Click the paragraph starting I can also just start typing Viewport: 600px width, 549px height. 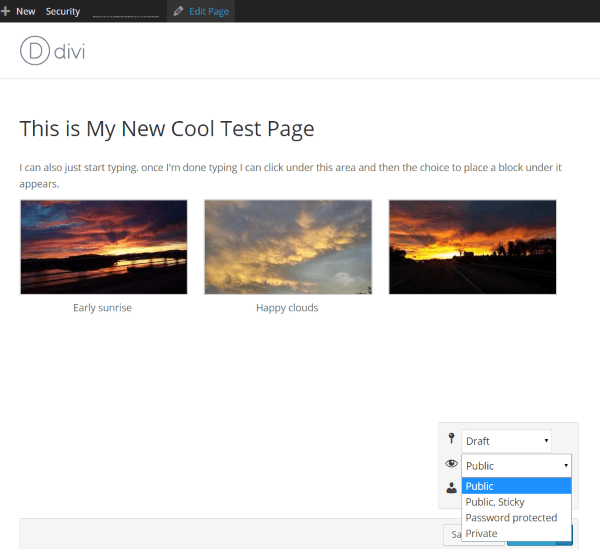click(x=290, y=175)
